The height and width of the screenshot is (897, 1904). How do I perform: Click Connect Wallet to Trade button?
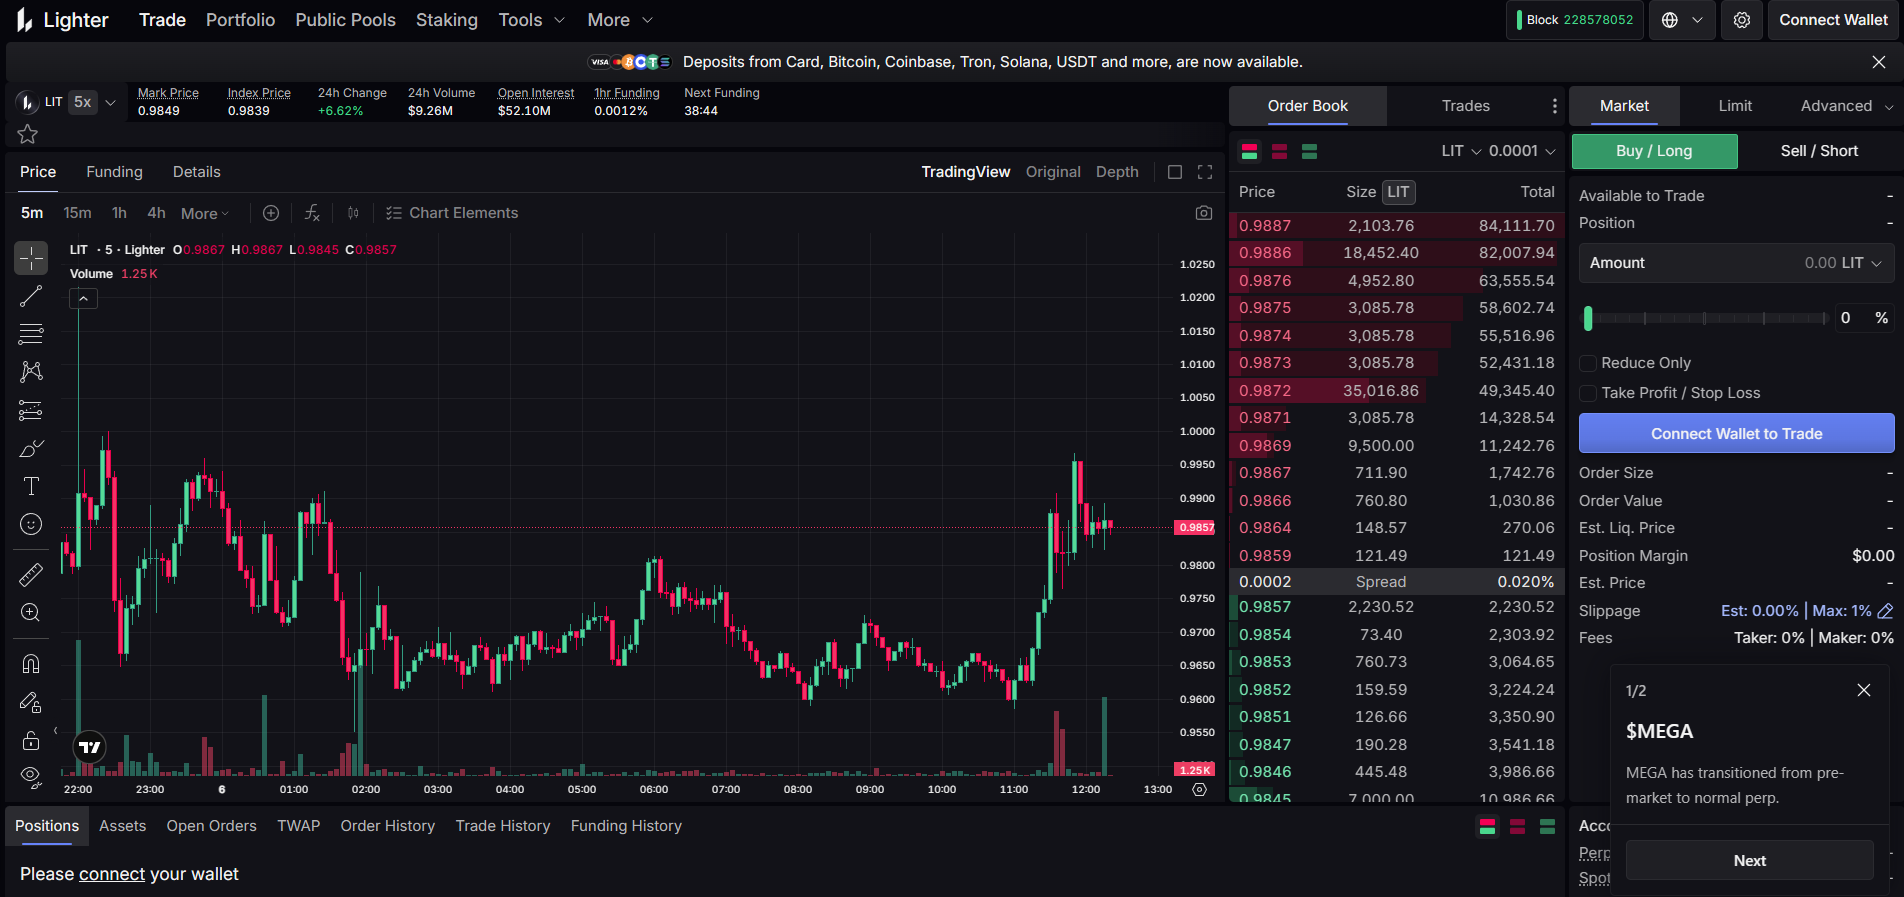click(x=1736, y=434)
